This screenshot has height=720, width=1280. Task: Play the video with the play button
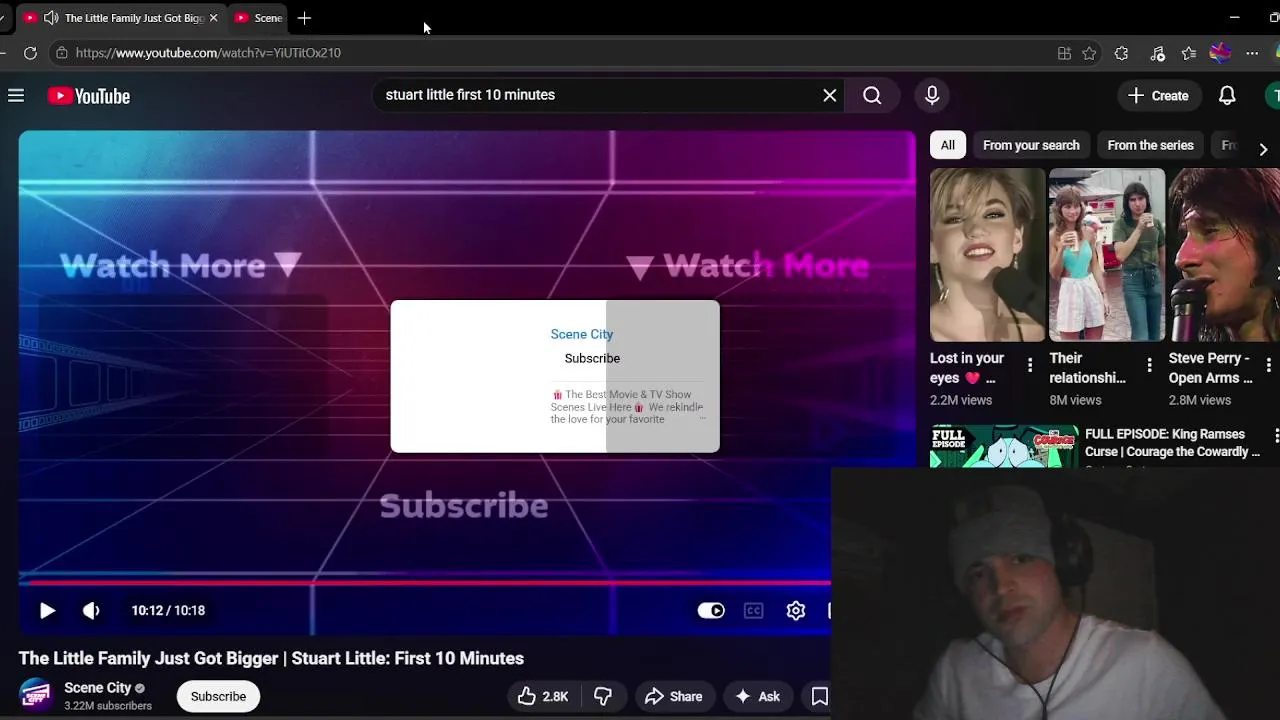coord(47,610)
